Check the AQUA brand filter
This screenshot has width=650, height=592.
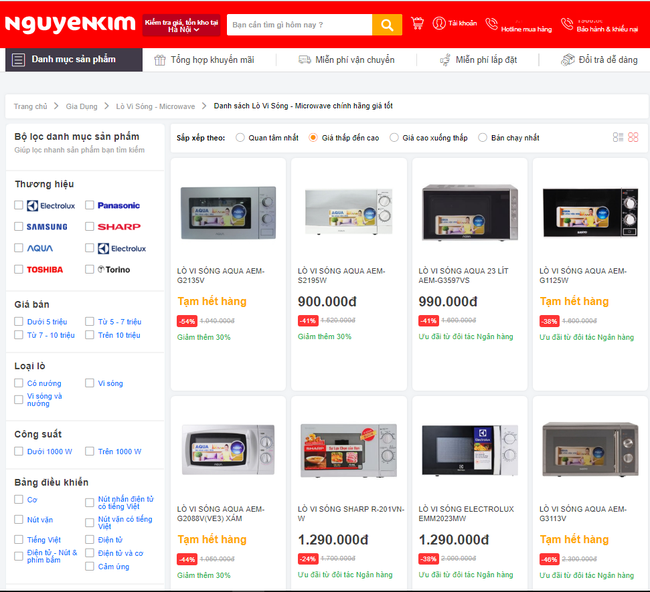point(19,248)
